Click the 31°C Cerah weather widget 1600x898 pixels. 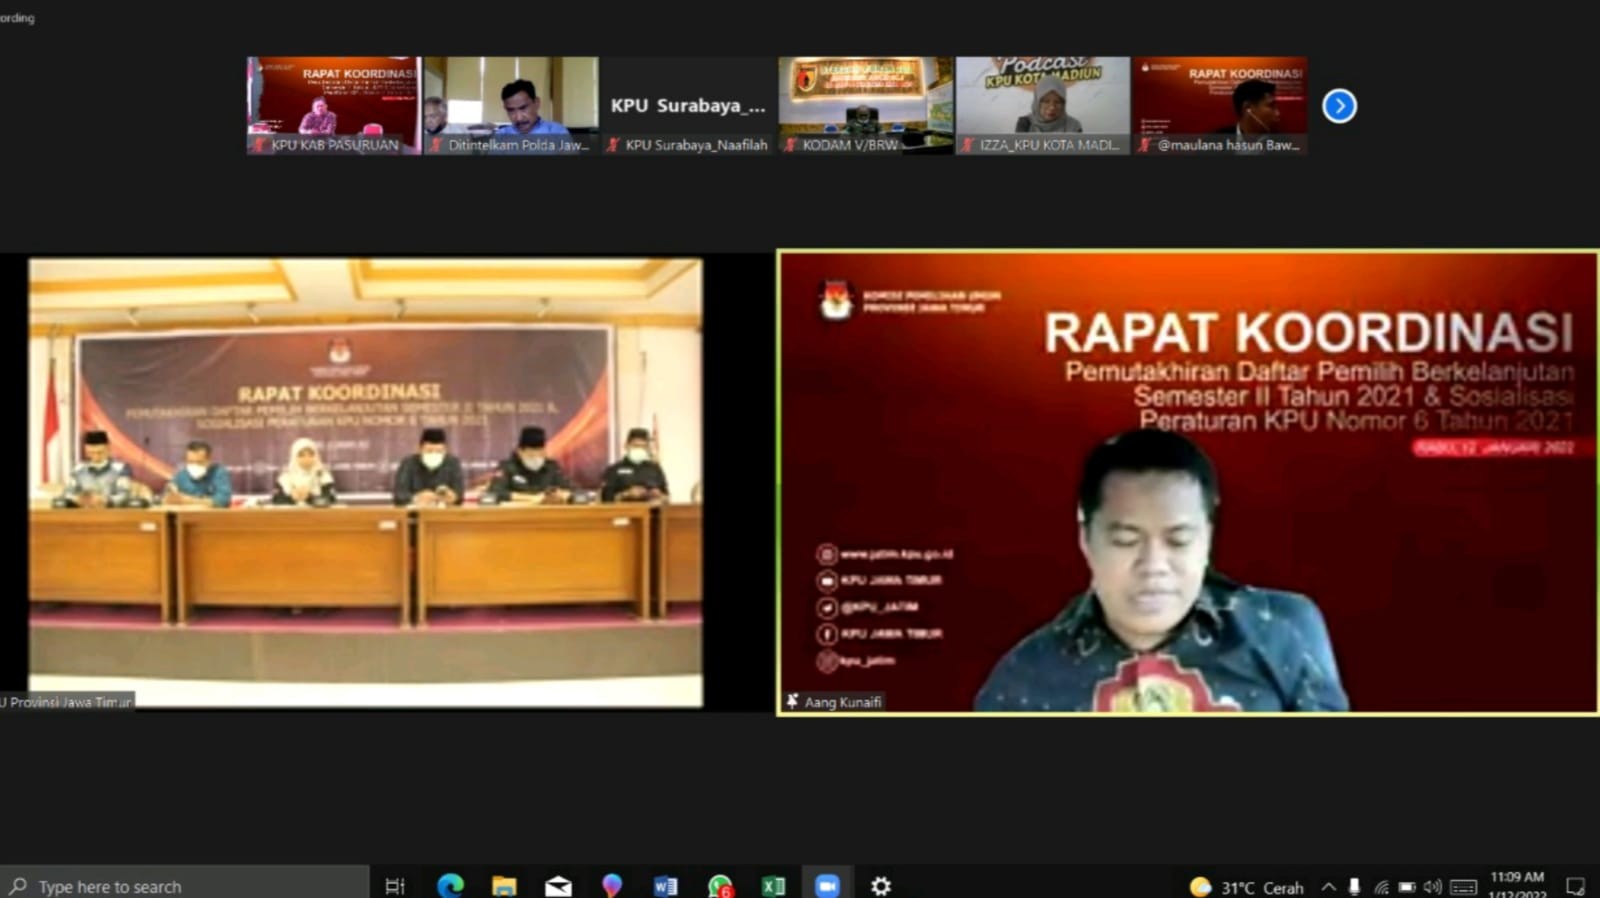pyautogui.click(x=1247, y=887)
